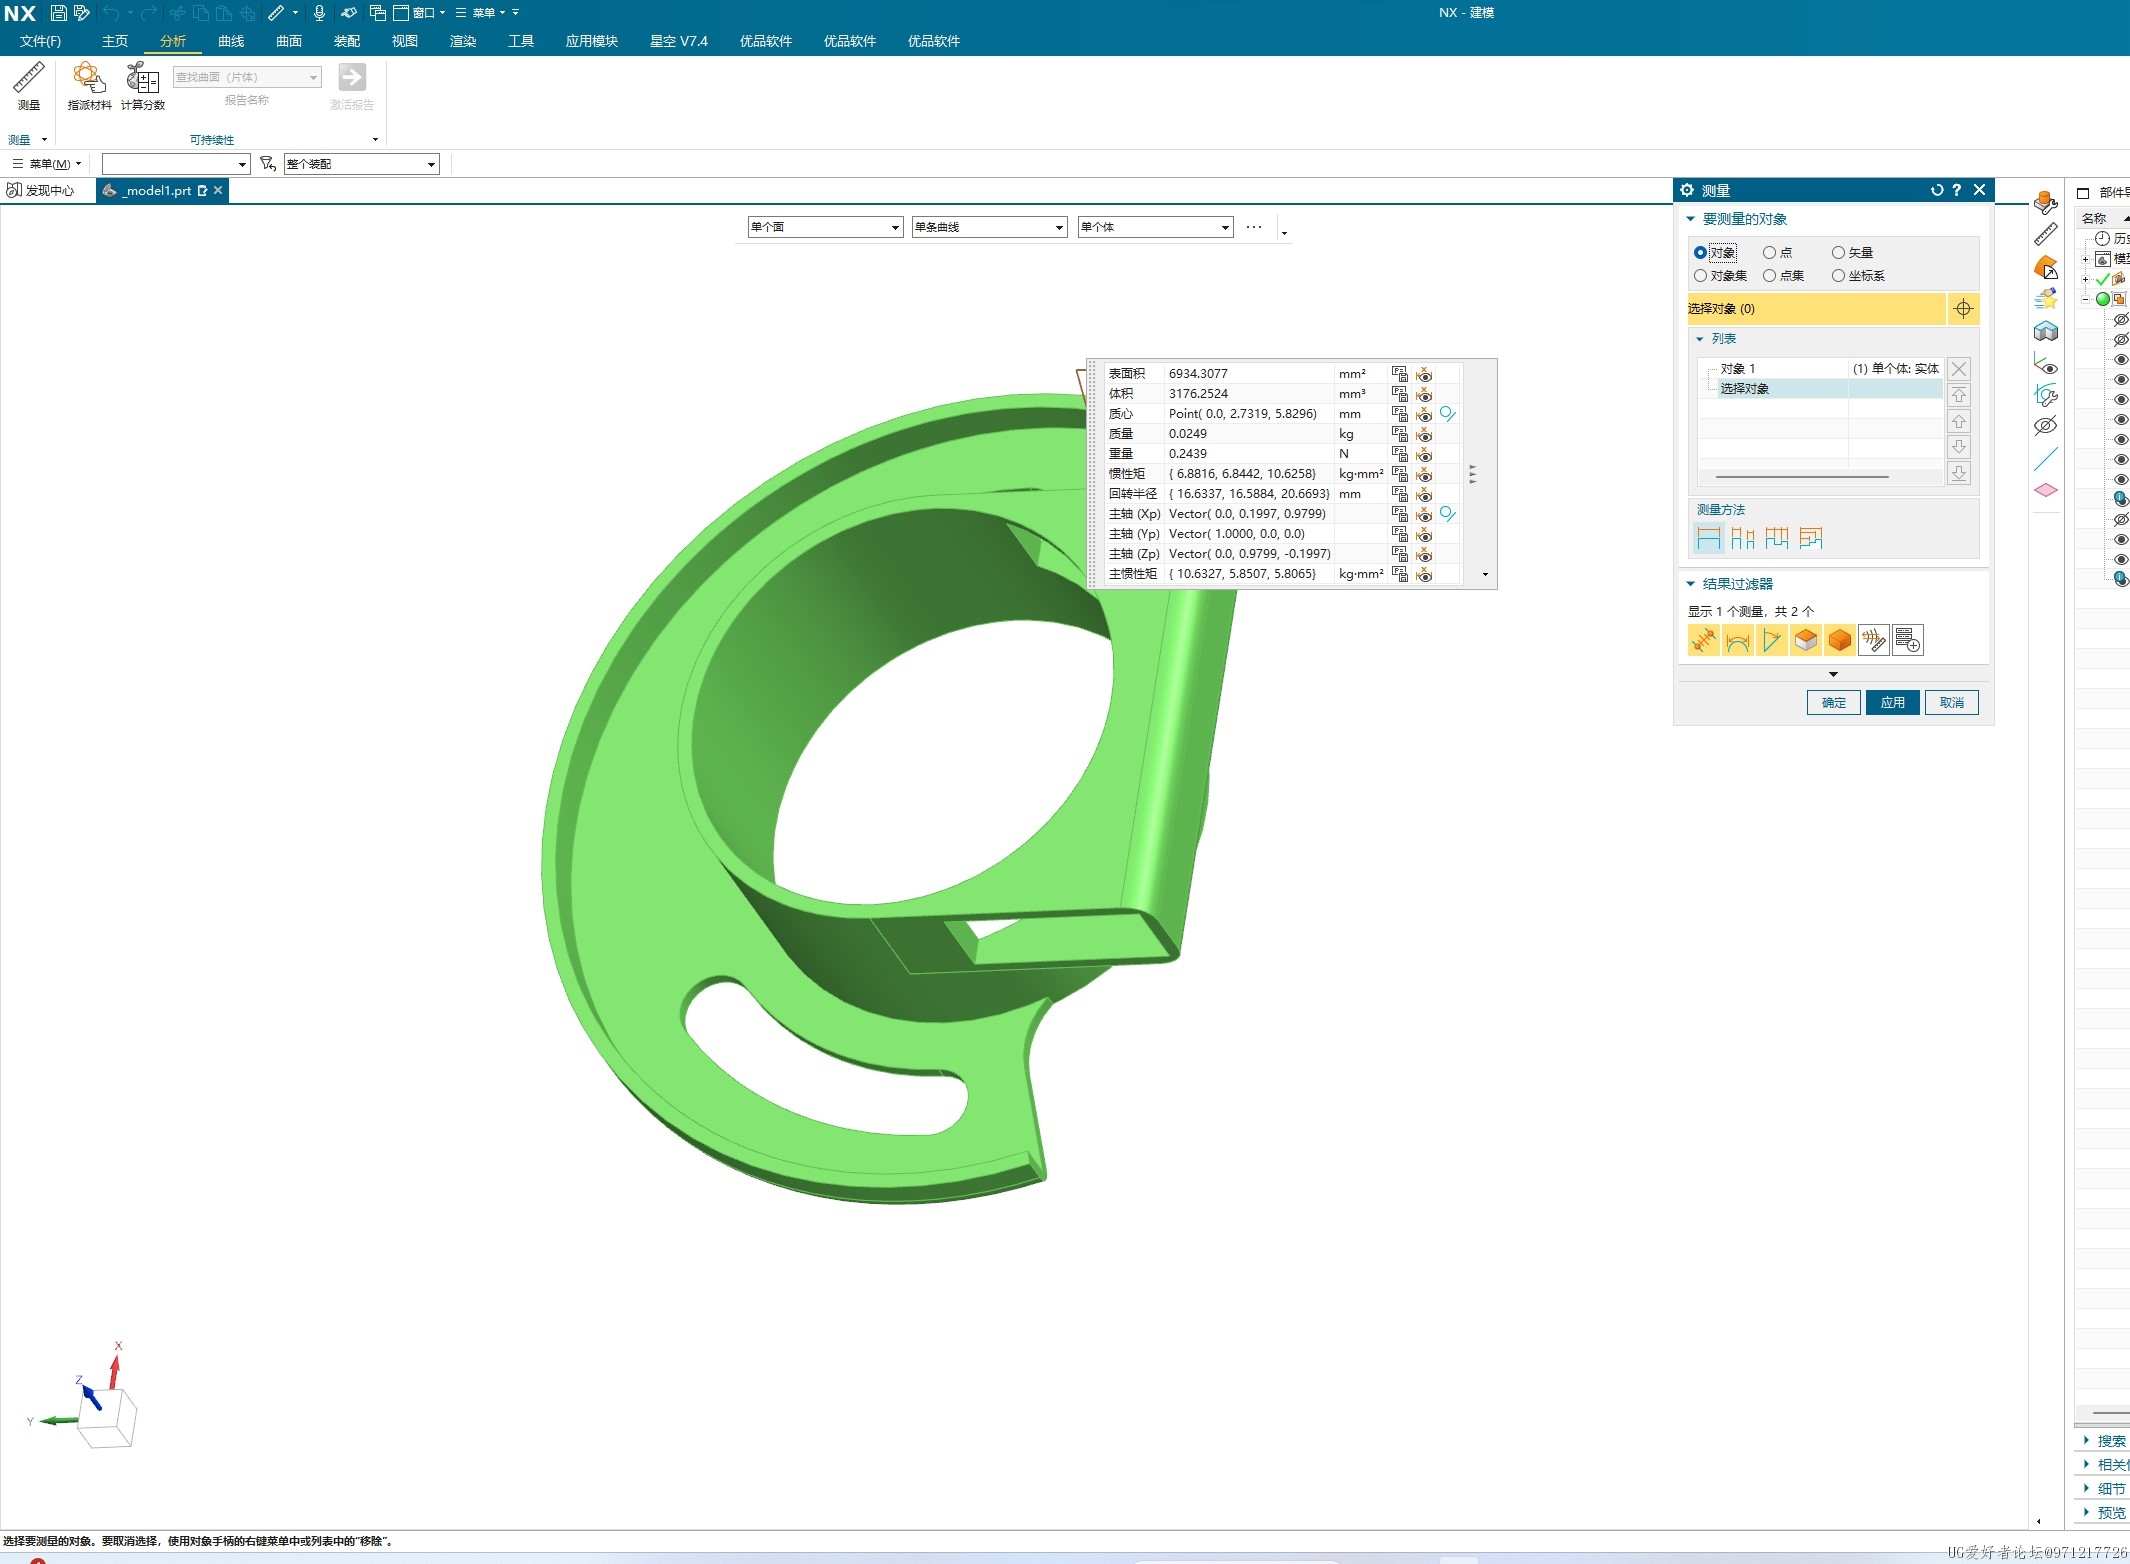2130x1564 pixels.
Task: Click the crossed-out eye icon in right toolbar
Action: pos(2046,426)
